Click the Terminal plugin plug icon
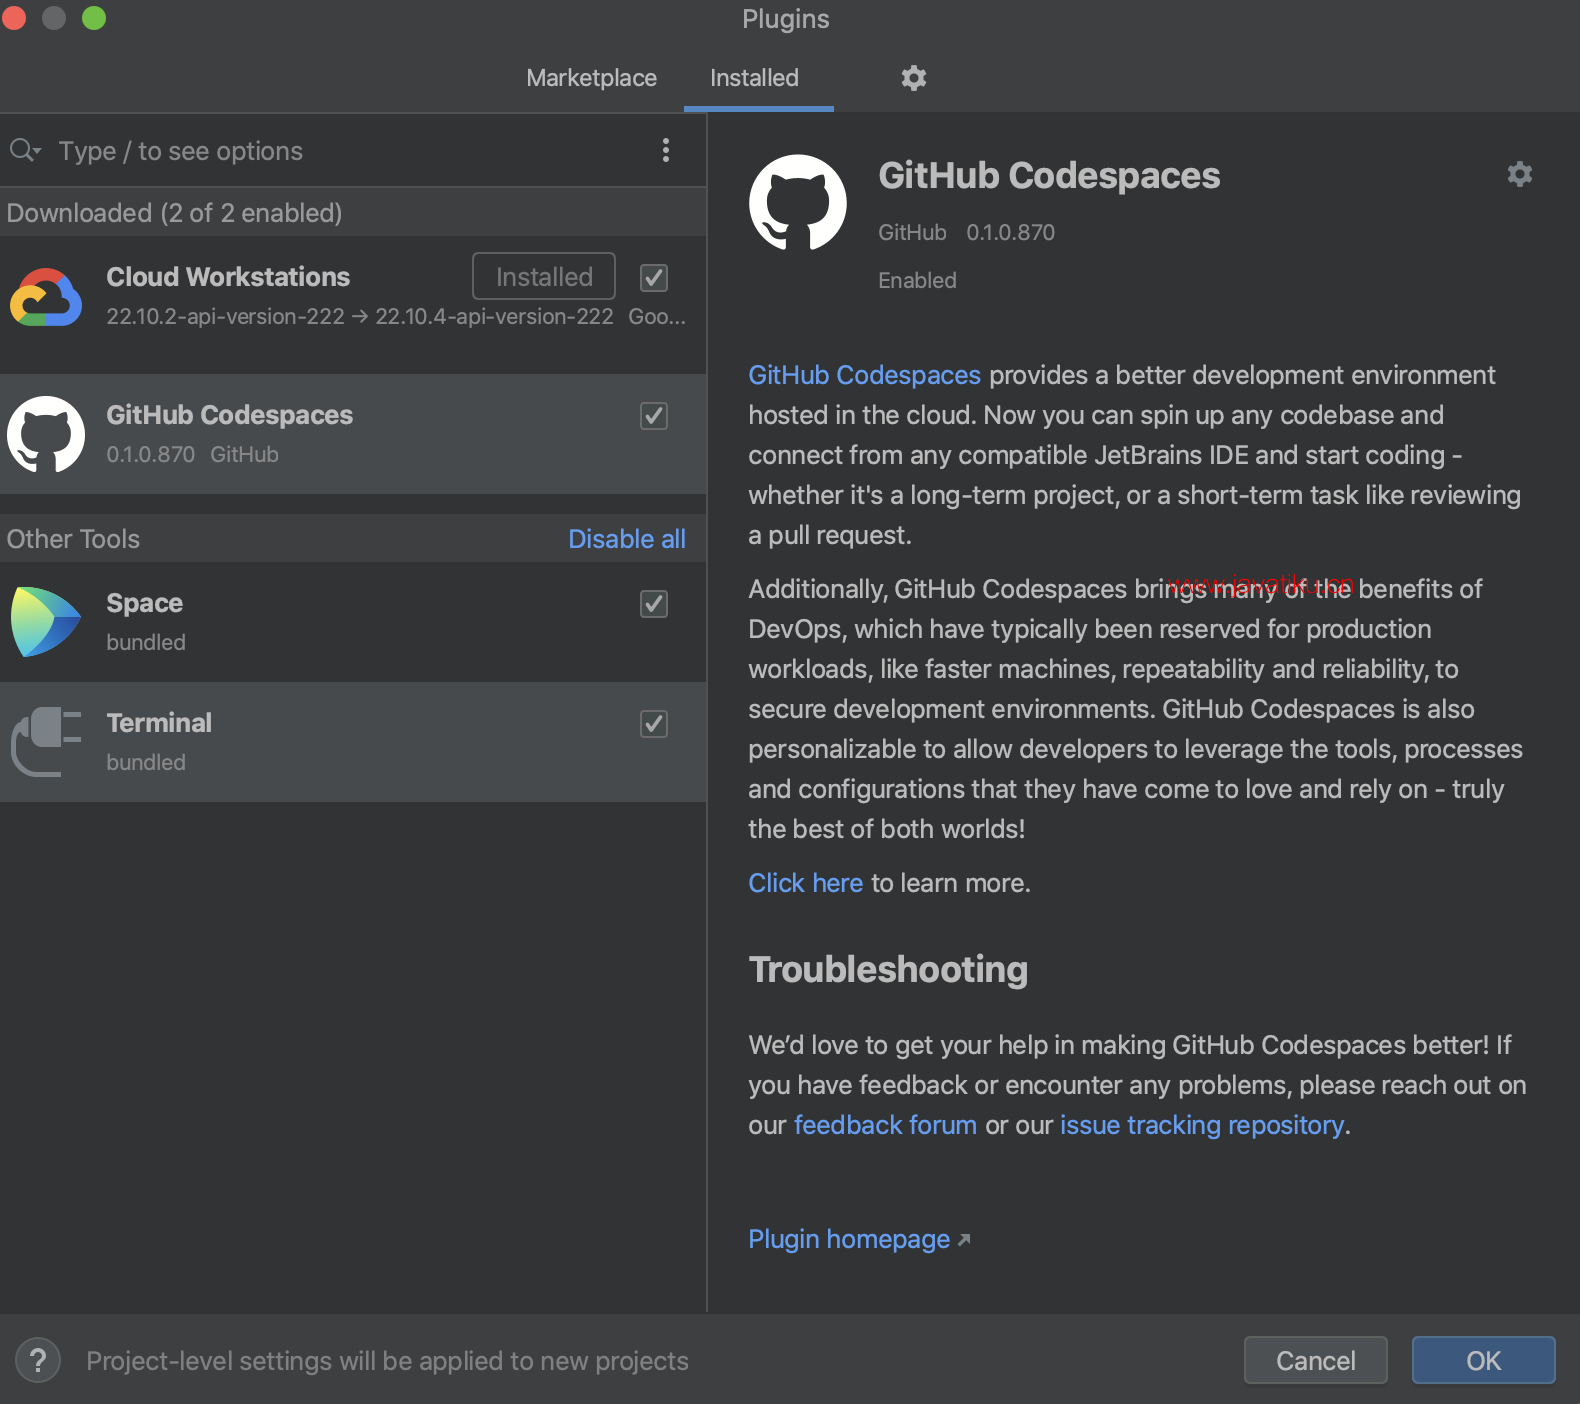Viewport: 1580px width, 1404px height. pos(46,741)
